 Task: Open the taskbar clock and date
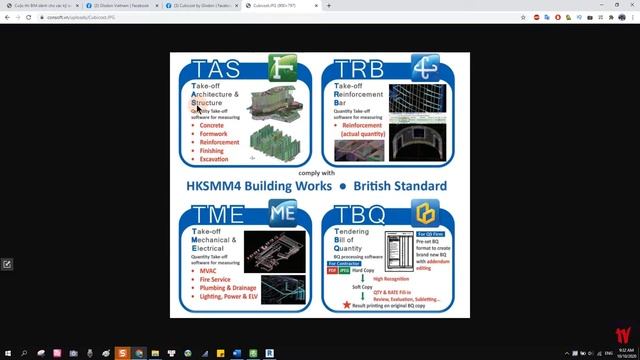(x=626, y=353)
